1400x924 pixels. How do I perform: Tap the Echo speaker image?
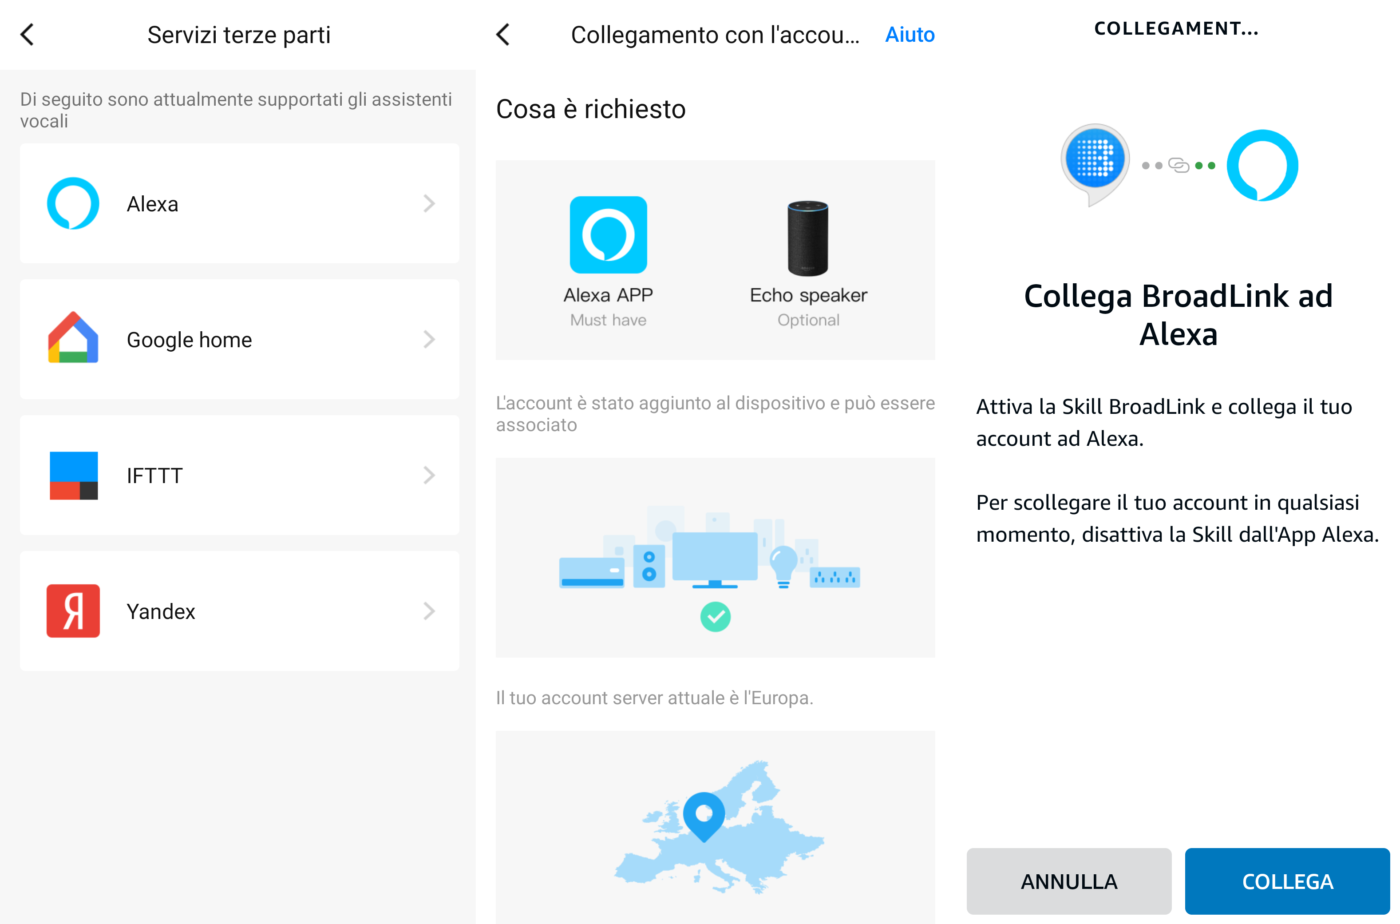click(x=807, y=238)
